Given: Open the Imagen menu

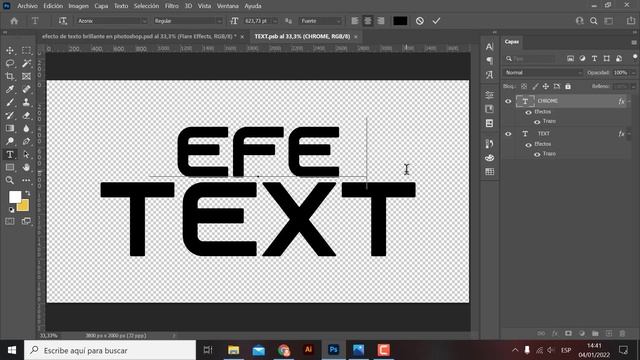Looking at the screenshot, I should point(78,6).
